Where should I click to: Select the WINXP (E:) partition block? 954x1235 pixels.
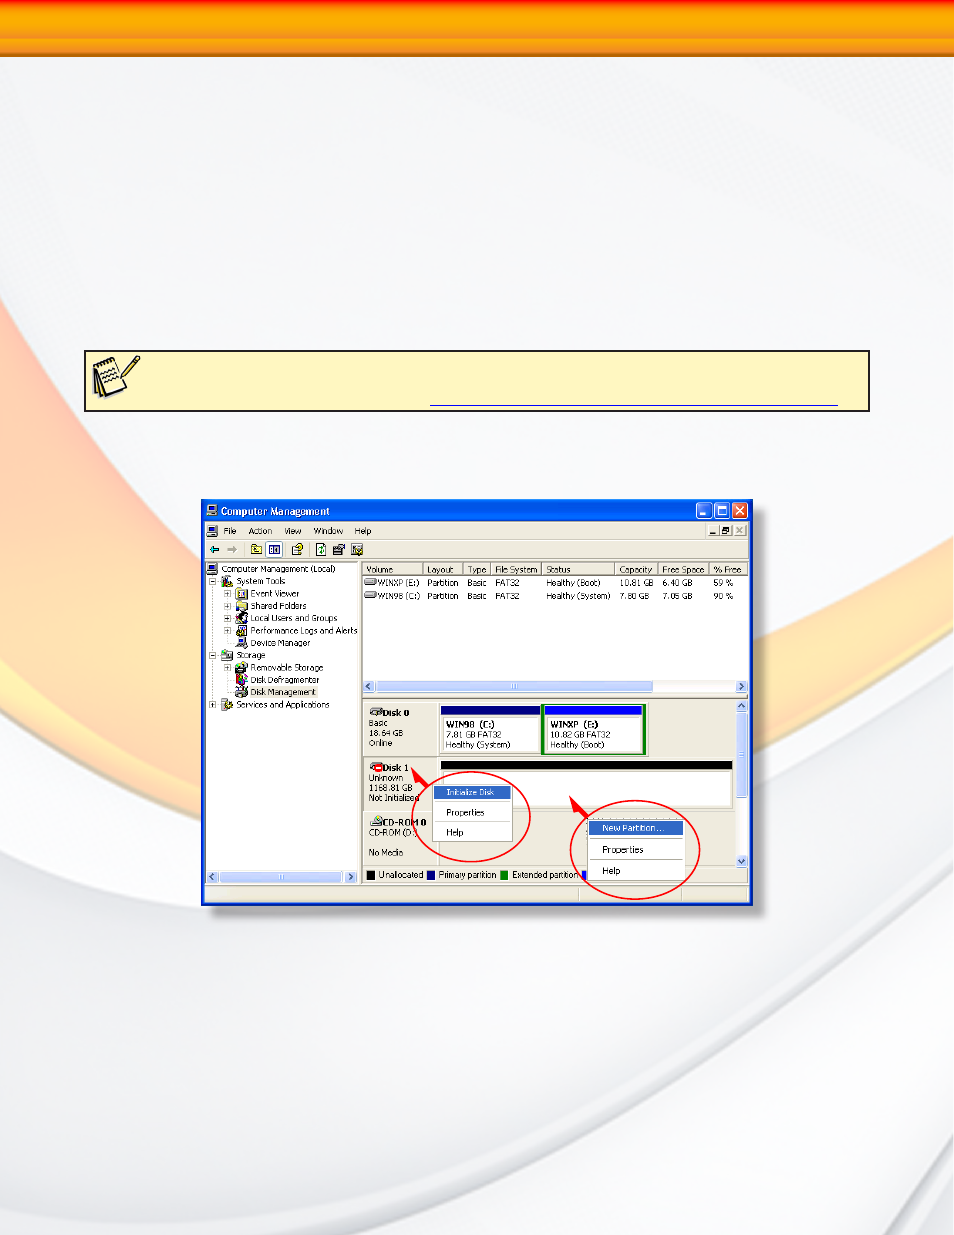[594, 729]
